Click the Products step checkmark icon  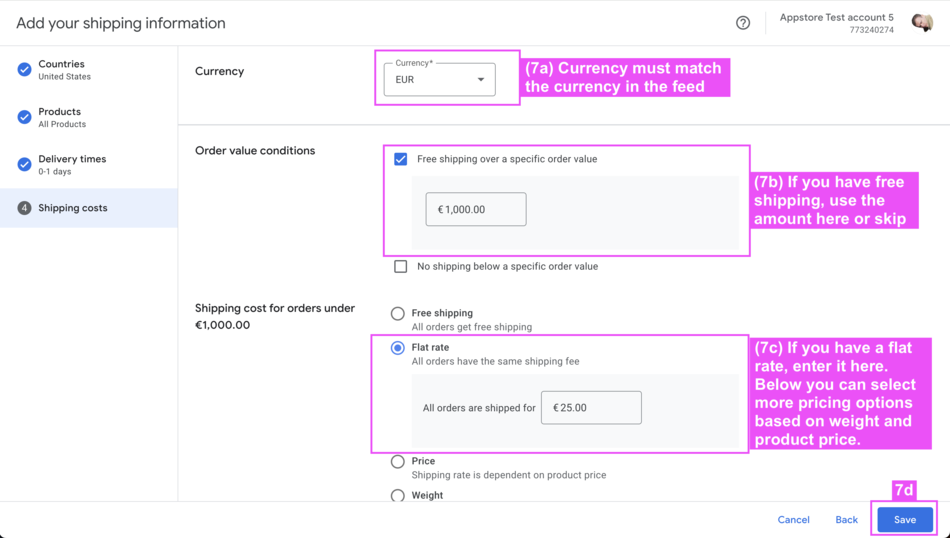point(24,117)
